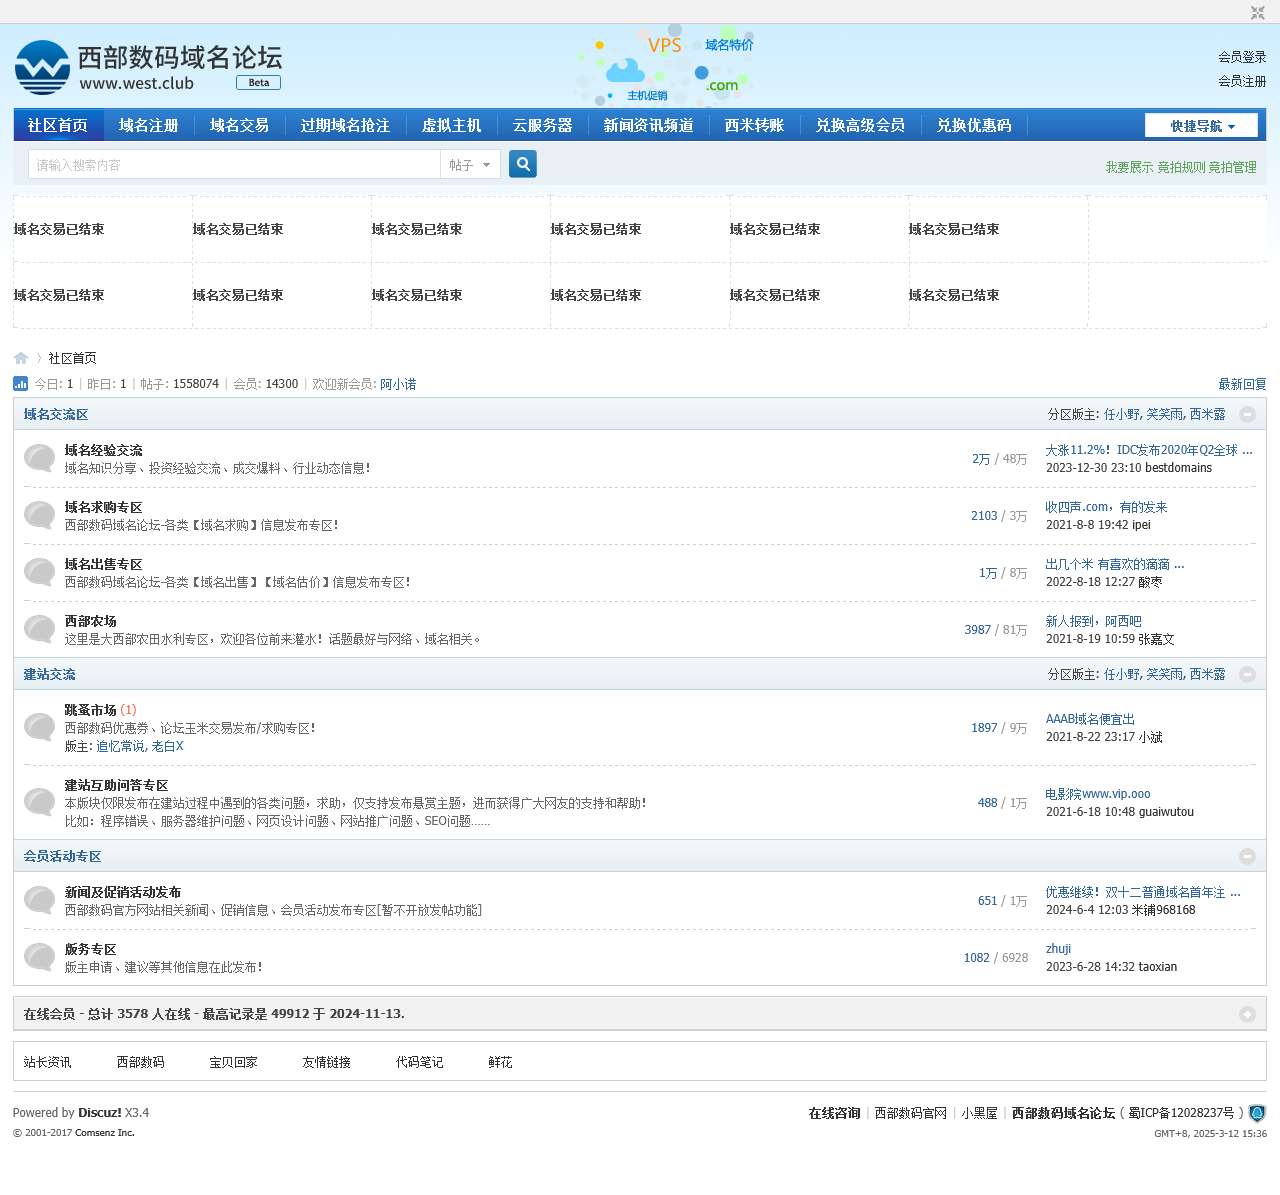Screen dimensions: 1280x1195
Task: Collapse the 会员活动专区 section
Action: pyautogui.click(x=1247, y=856)
